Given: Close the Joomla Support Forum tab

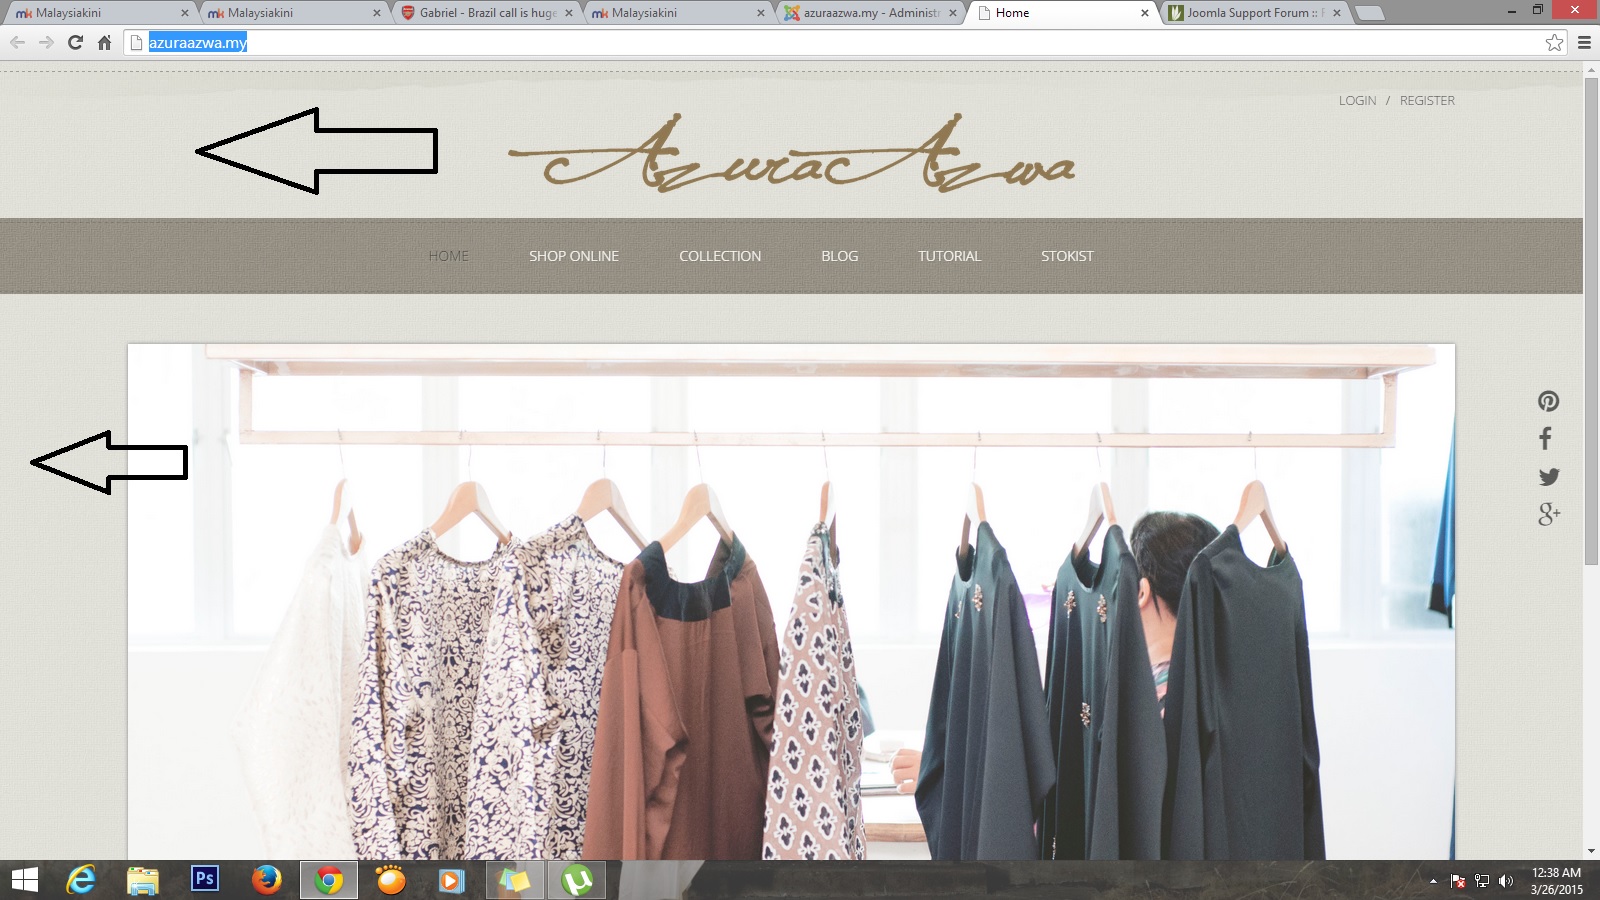Looking at the screenshot, I should tap(1337, 13).
